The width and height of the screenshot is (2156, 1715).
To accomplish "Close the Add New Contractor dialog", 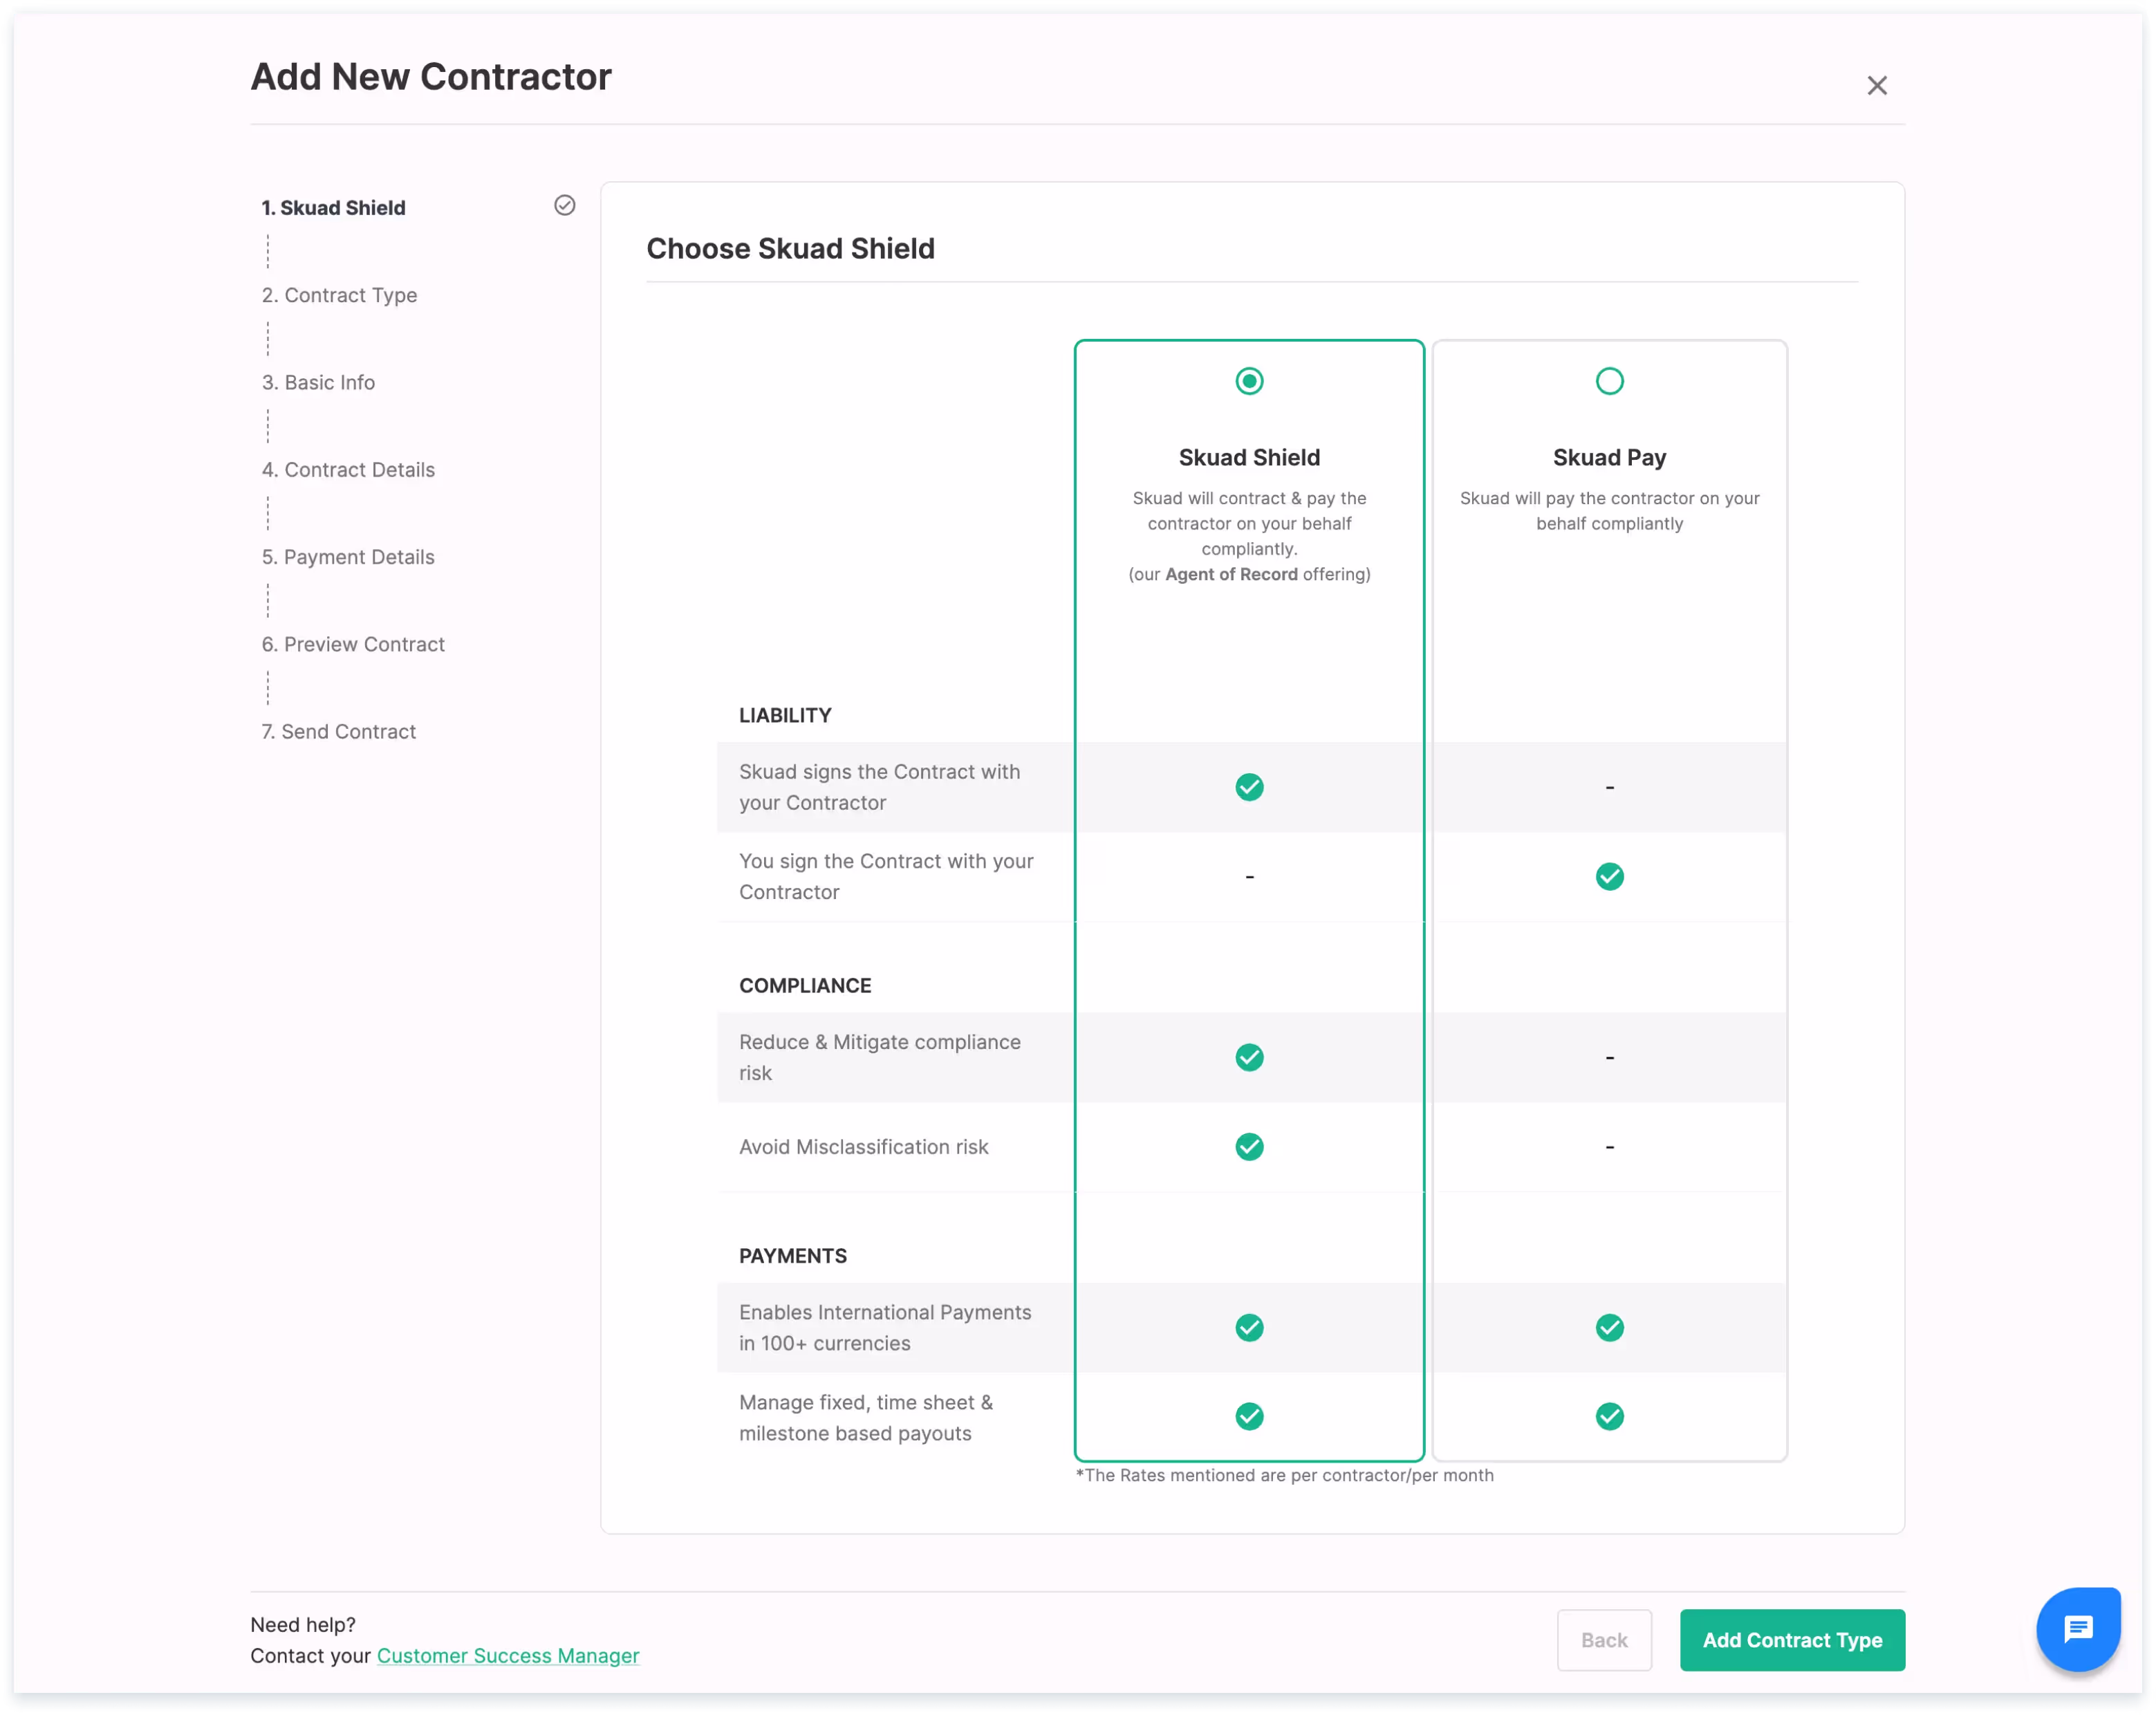I will (1876, 86).
